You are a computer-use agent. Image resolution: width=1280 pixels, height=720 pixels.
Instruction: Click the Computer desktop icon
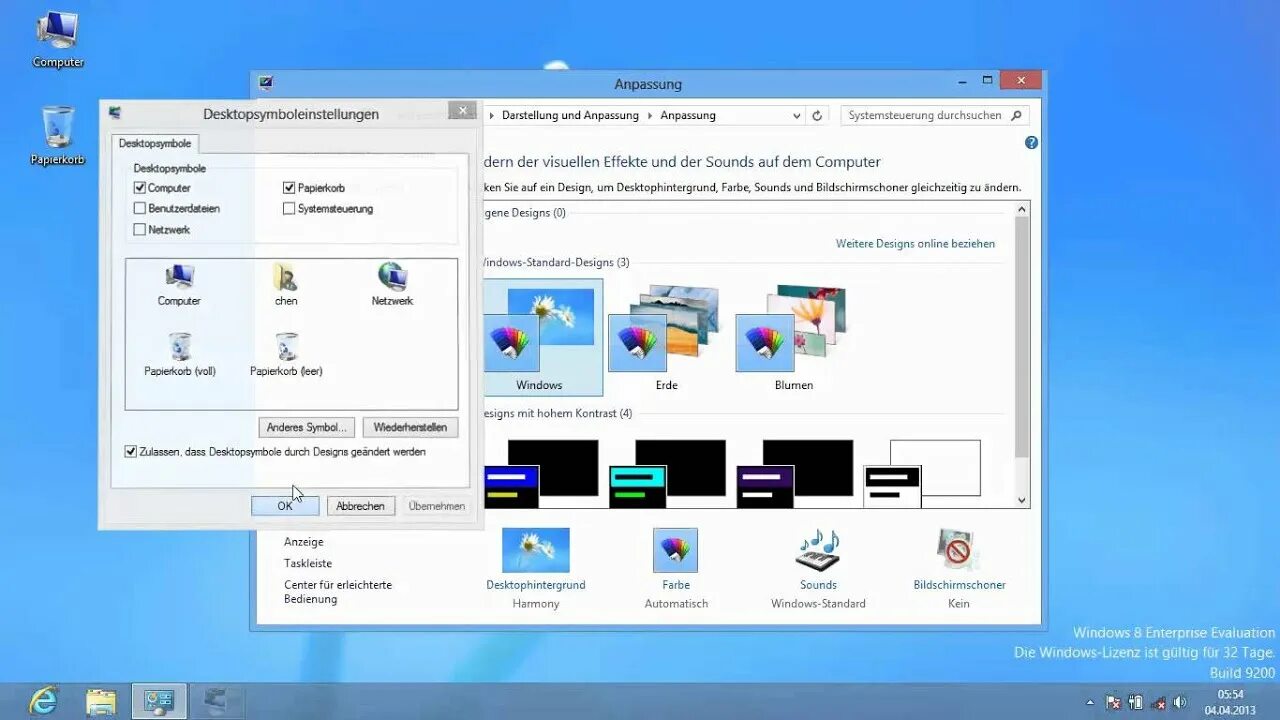(x=58, y=38)
